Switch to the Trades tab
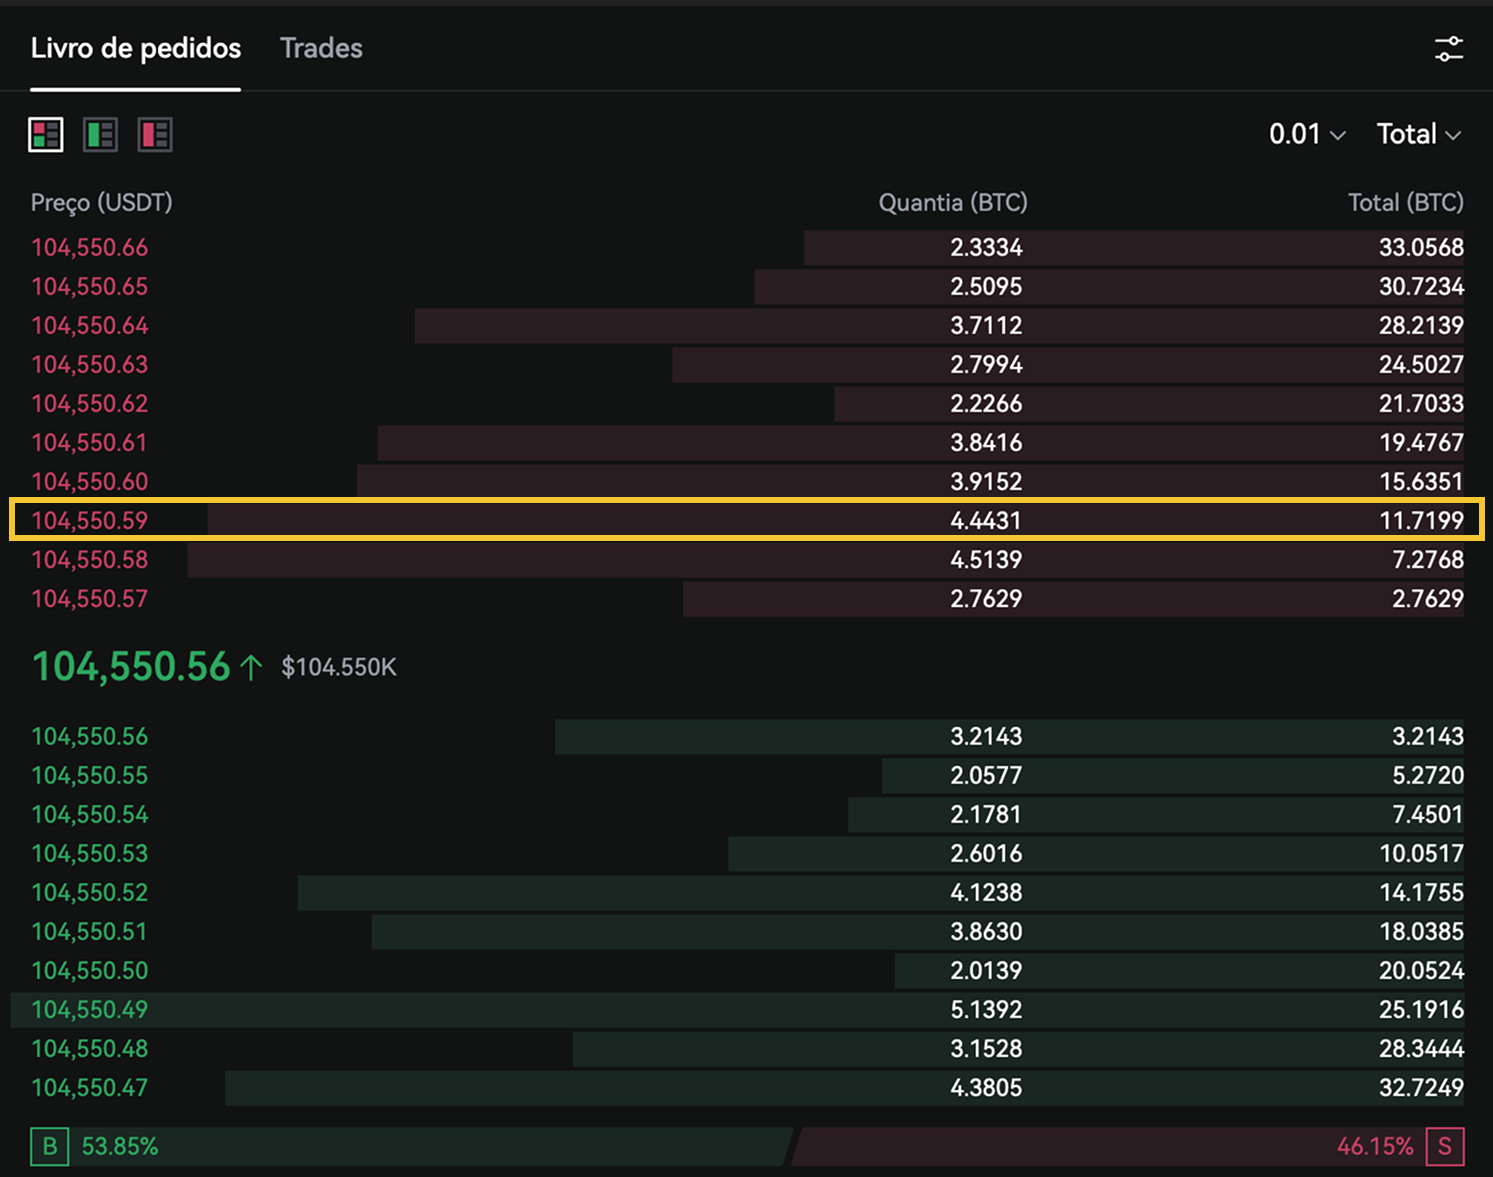This screenshot has width=1493, height=1177. (321, 48)
